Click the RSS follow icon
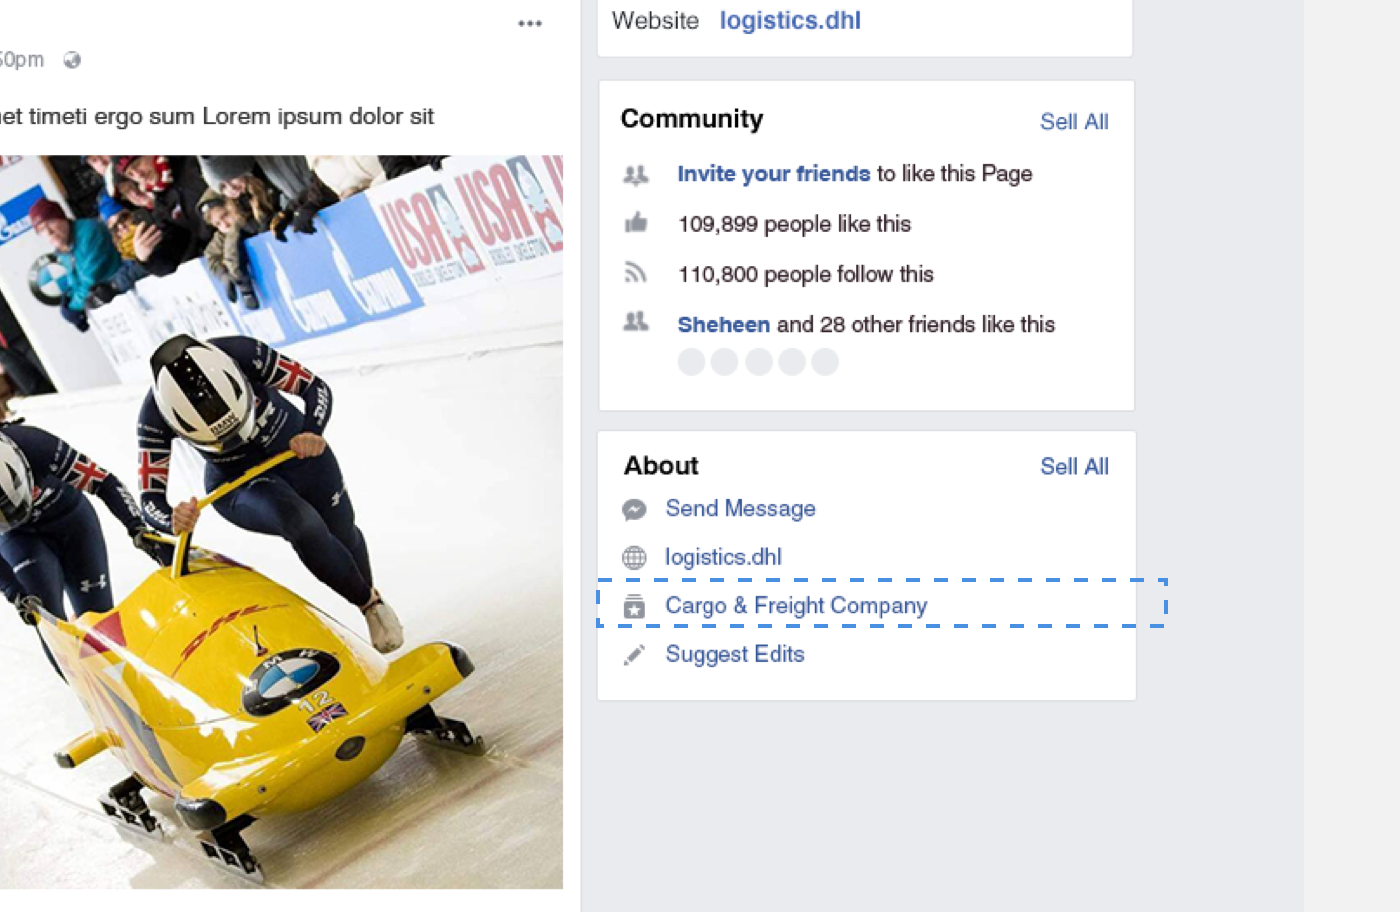Image resolution: width=1400 pixels, height=912 pixels. (x=635, y=273)
